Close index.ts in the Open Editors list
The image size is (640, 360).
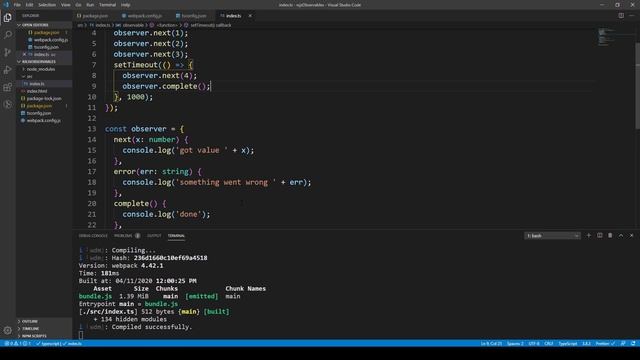(x=24, y=54)
